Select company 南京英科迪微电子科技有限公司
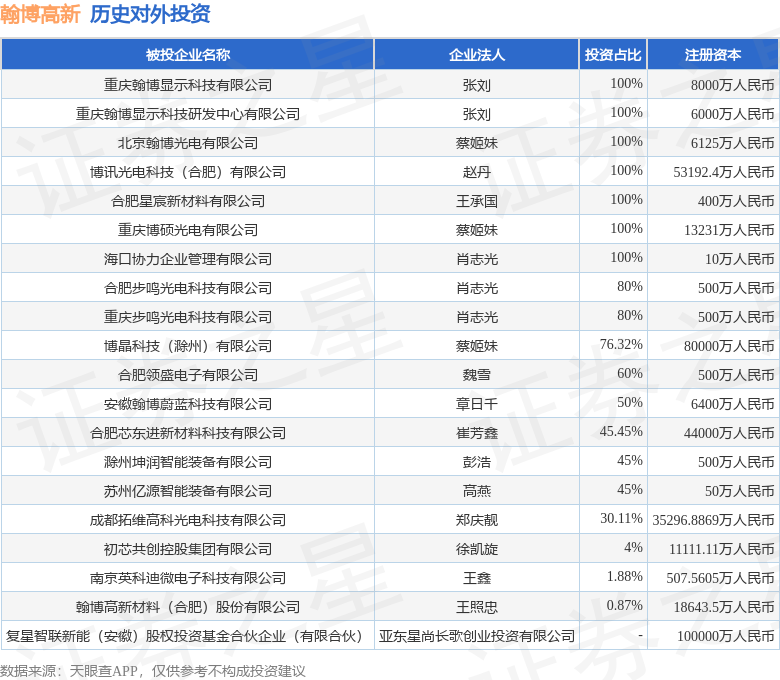The height and width of the screenshot is (680, 780). (x=188, y=578)
